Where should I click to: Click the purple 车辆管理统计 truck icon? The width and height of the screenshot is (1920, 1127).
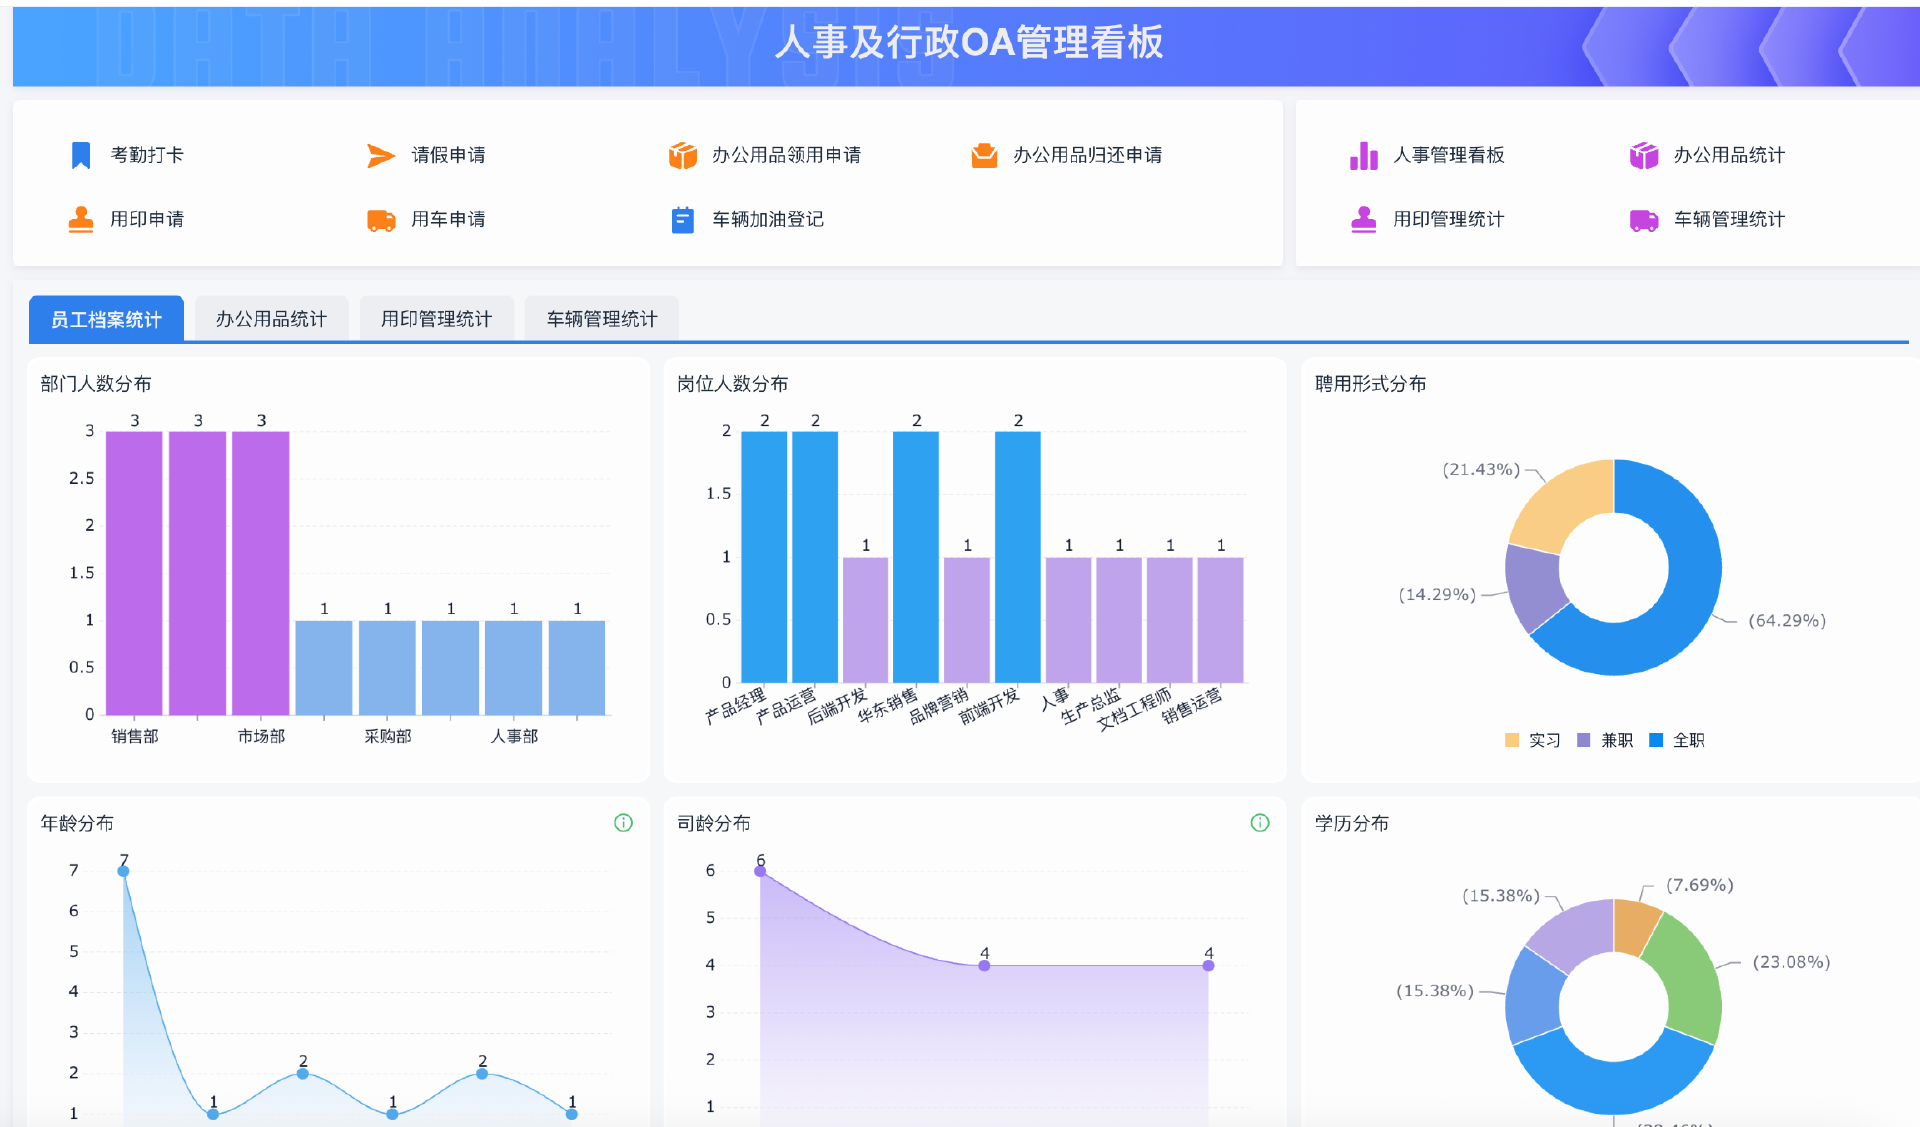[x=1643, y=220]
